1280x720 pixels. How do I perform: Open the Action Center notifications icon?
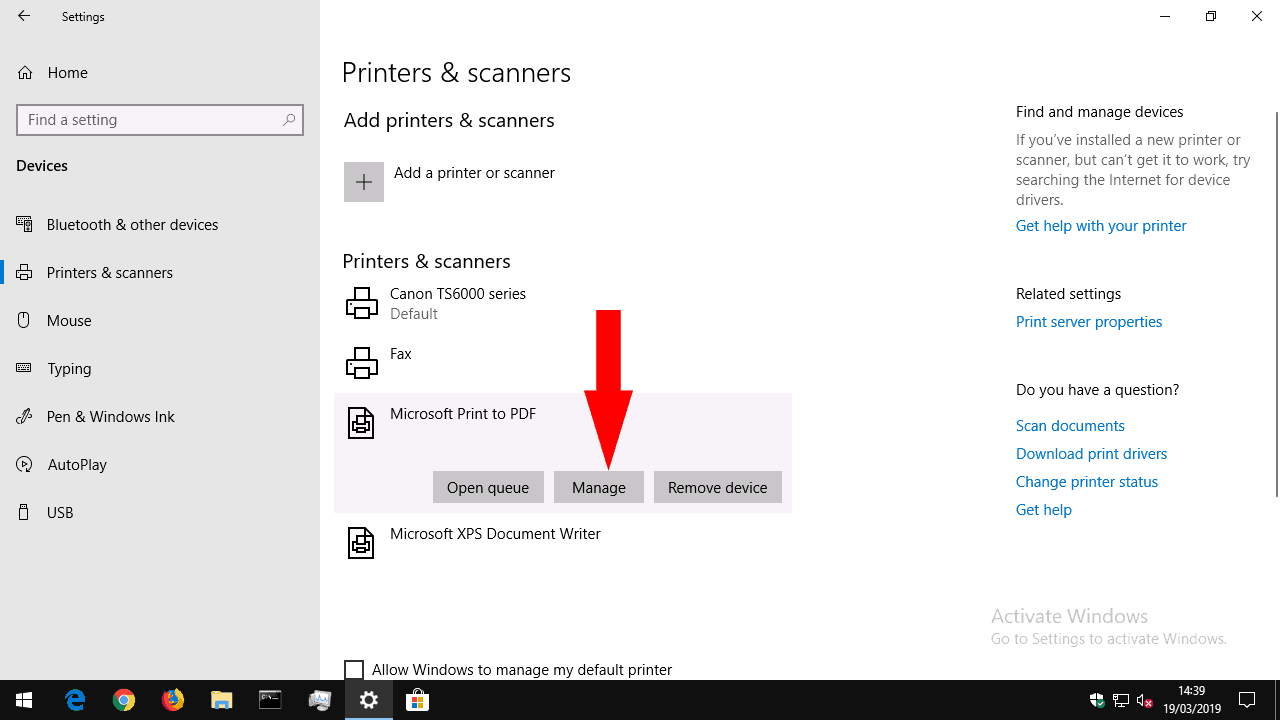point(1247,700)
